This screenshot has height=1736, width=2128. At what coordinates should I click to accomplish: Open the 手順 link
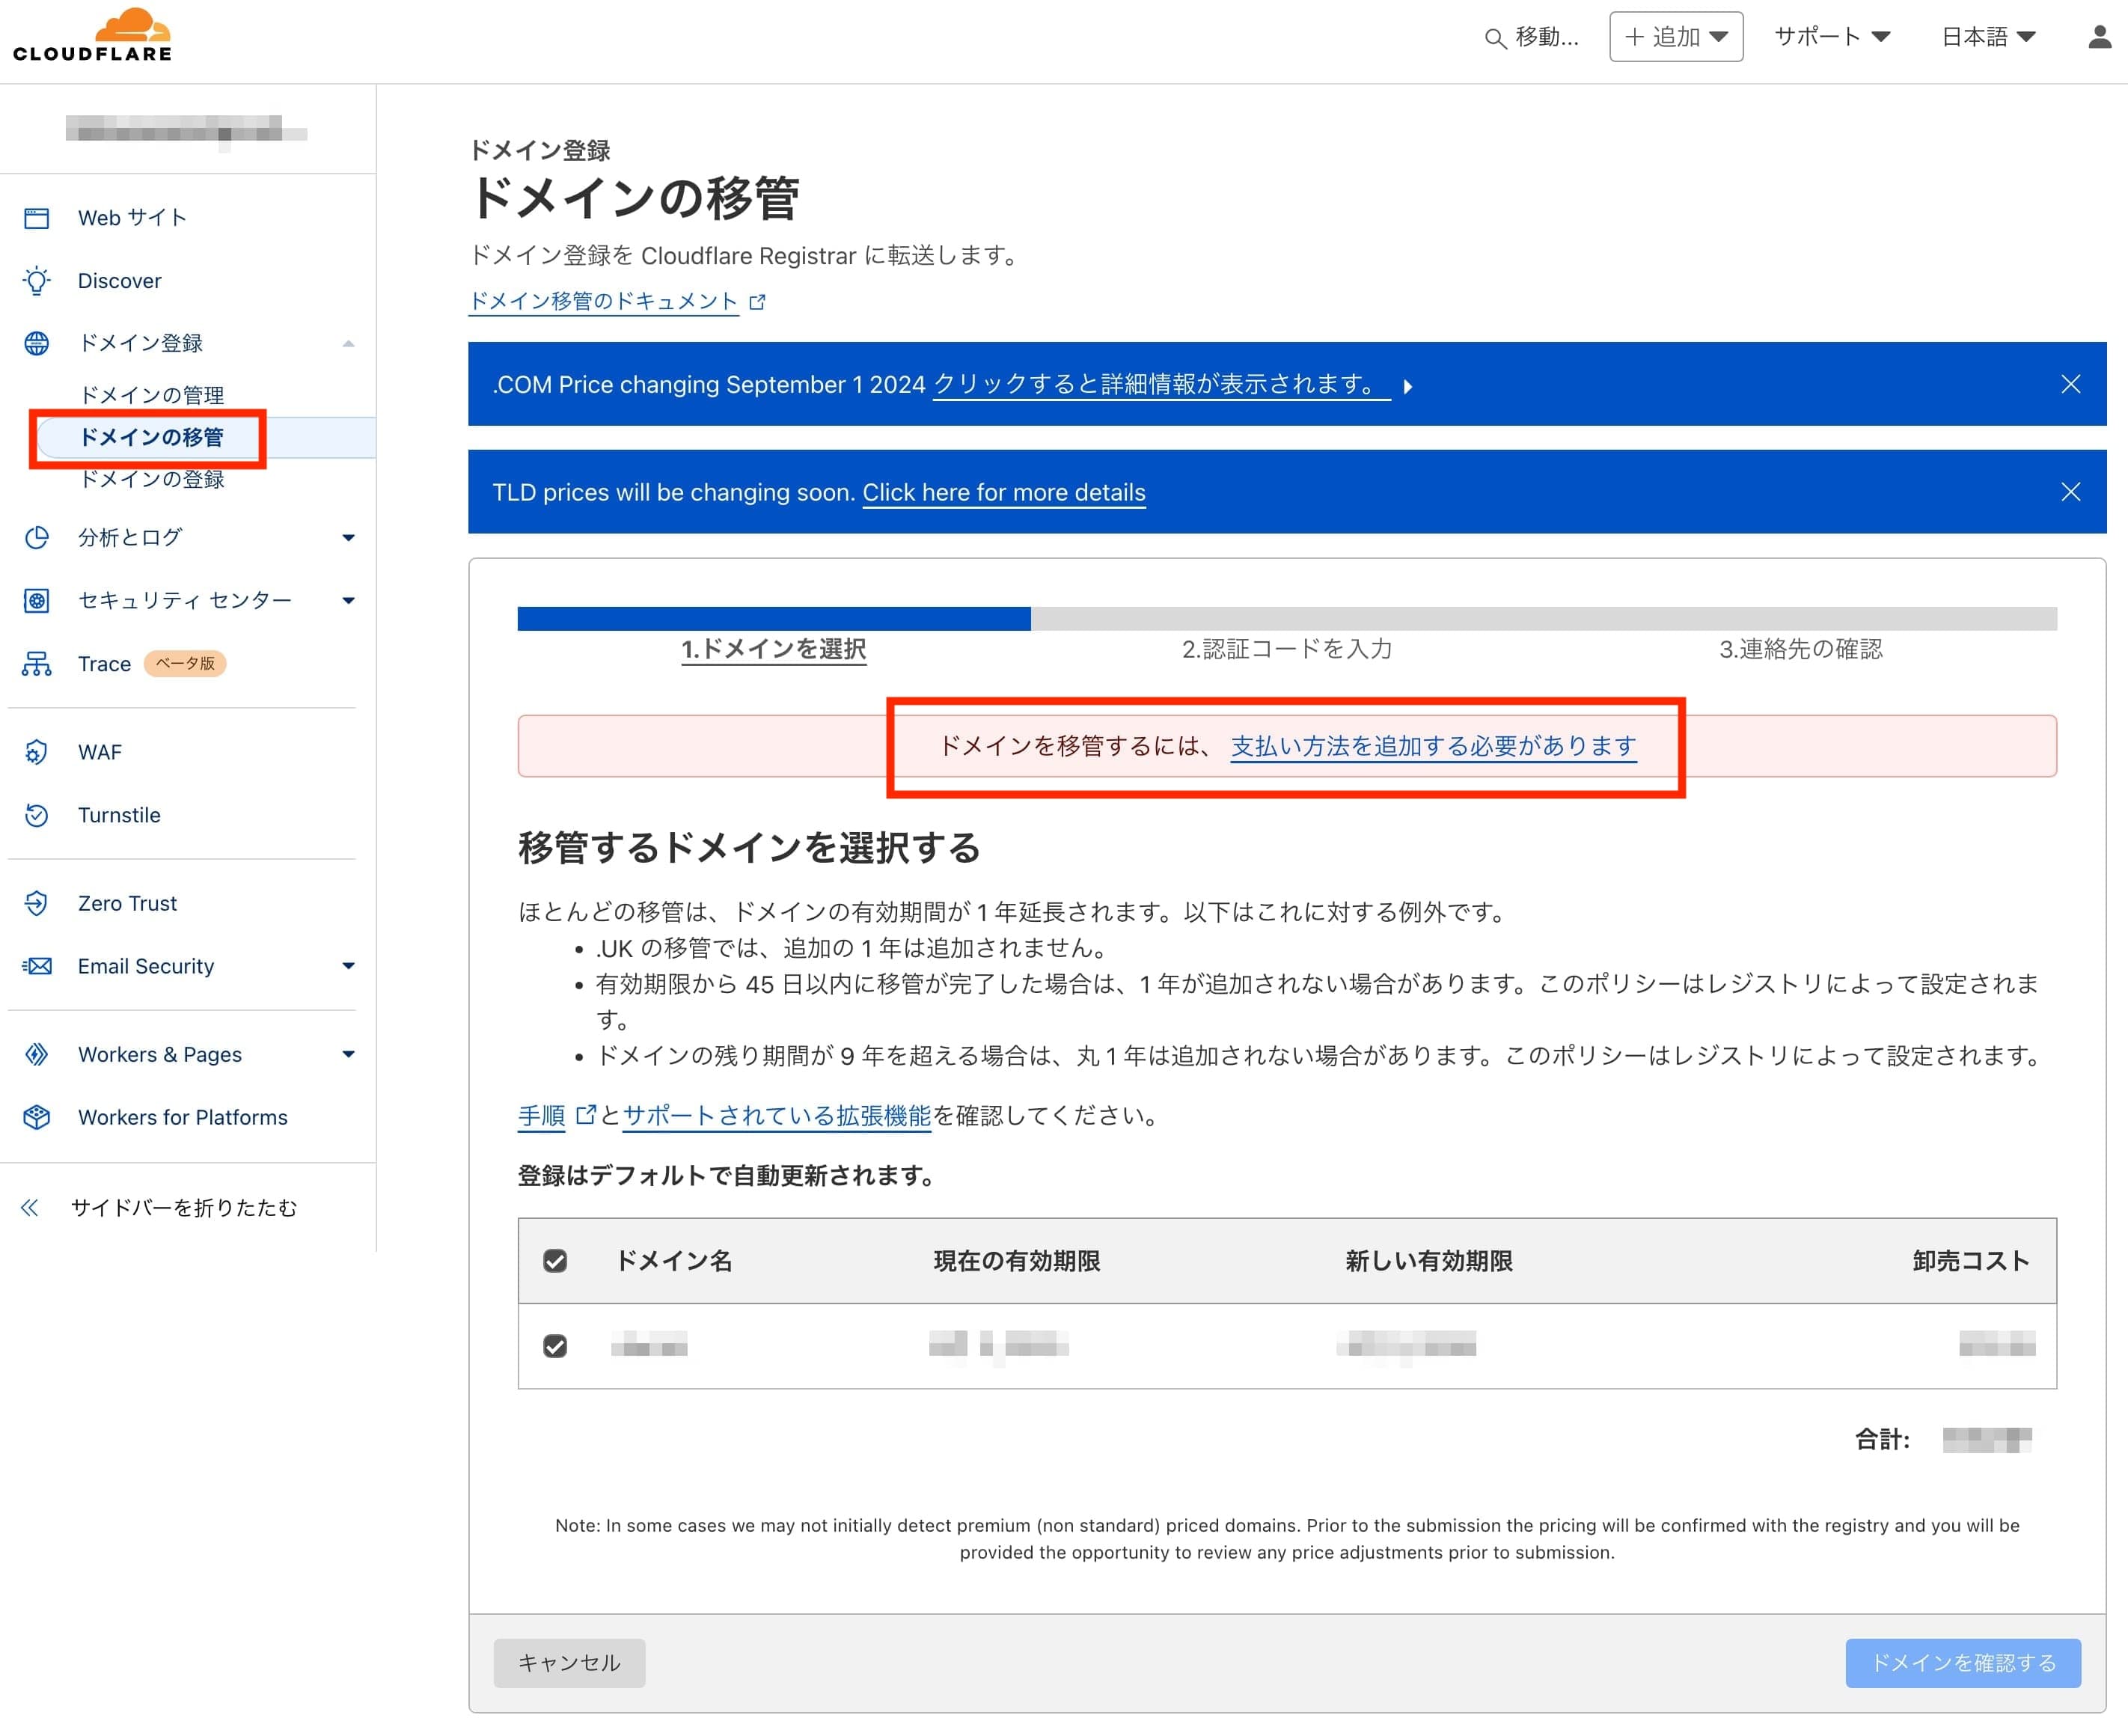542,1115
